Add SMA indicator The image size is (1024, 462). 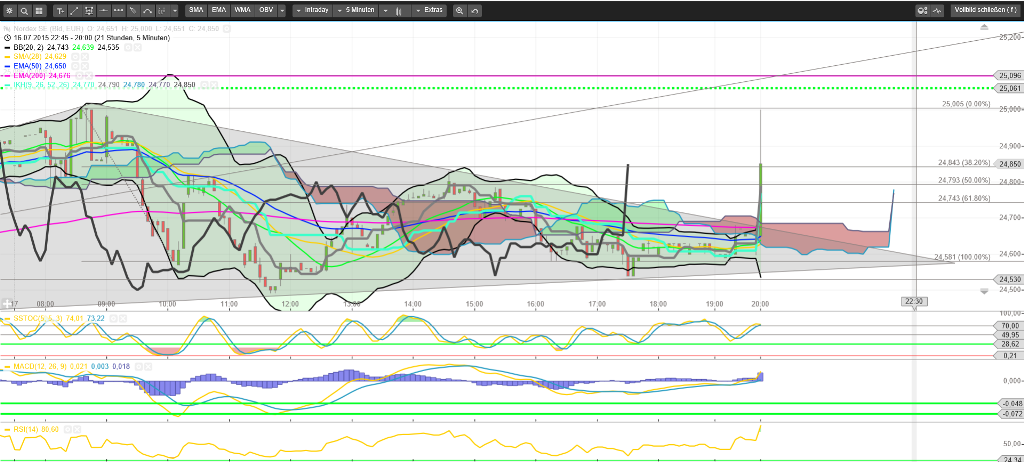pyautogui.click(x=196, y=10)
